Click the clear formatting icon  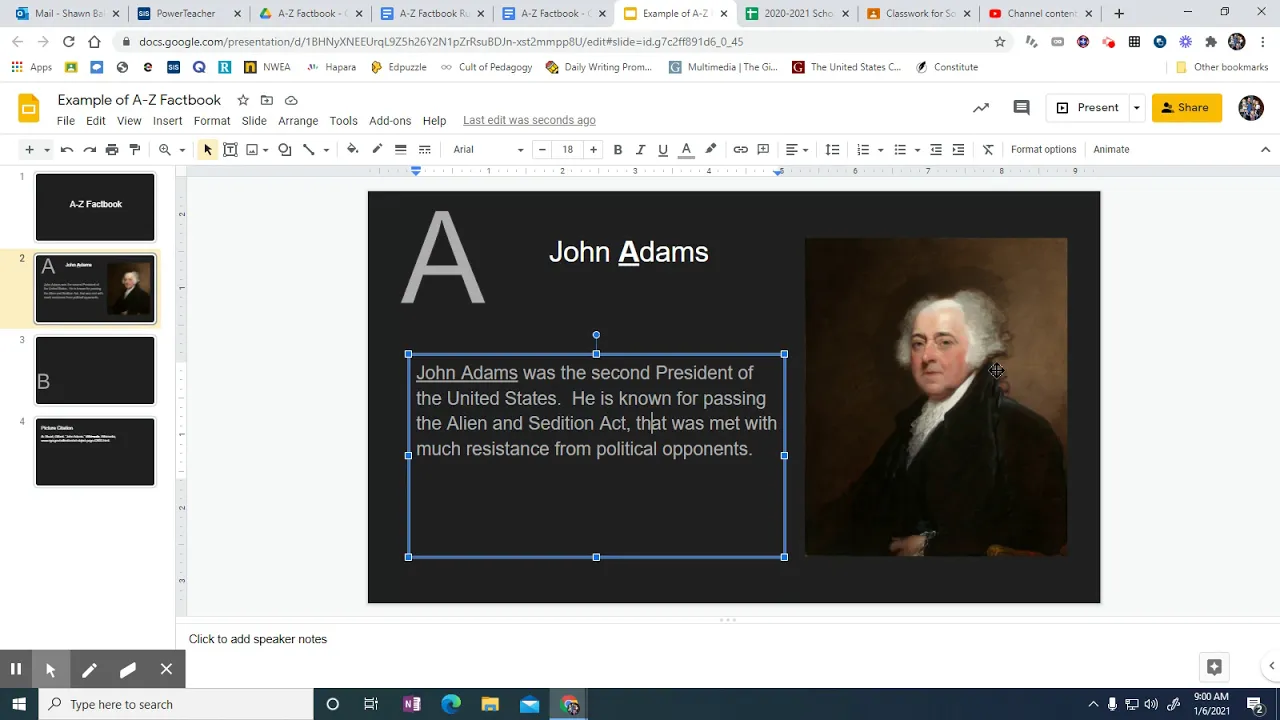[x=988, y=150]
